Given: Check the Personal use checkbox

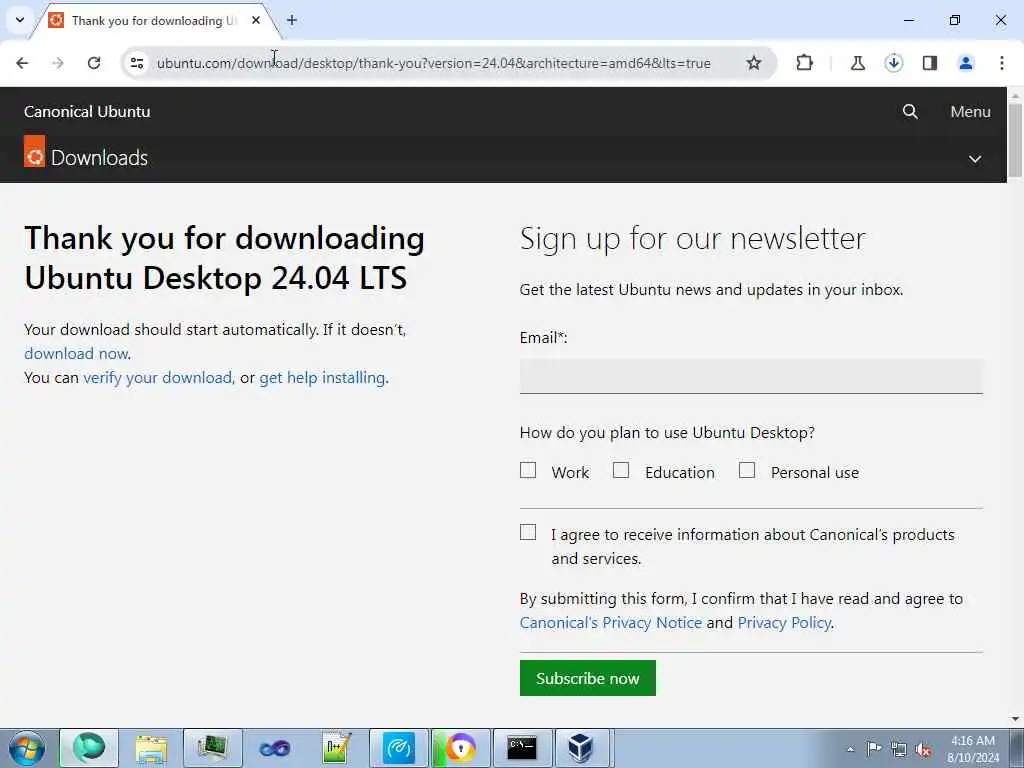Looking at the screenshot, I should coord(747,470).
